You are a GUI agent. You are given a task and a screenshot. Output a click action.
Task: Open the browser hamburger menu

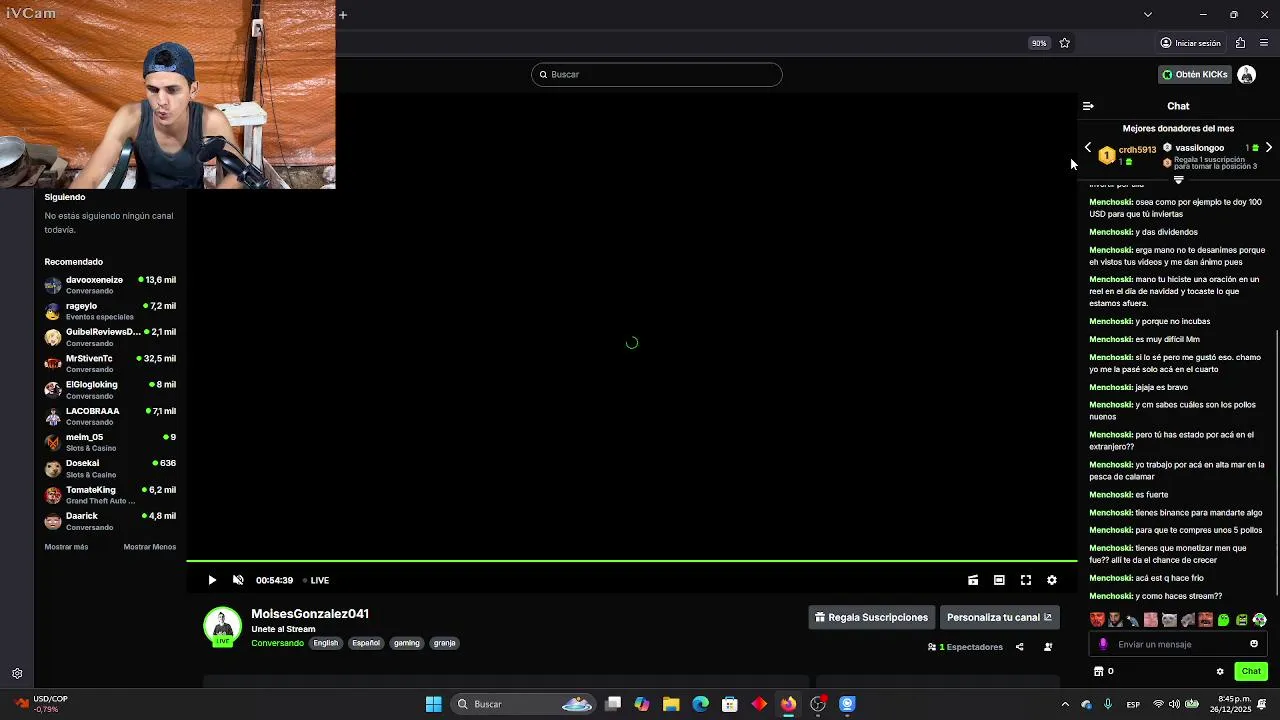pyautogui.click(x=1264, y=43)
